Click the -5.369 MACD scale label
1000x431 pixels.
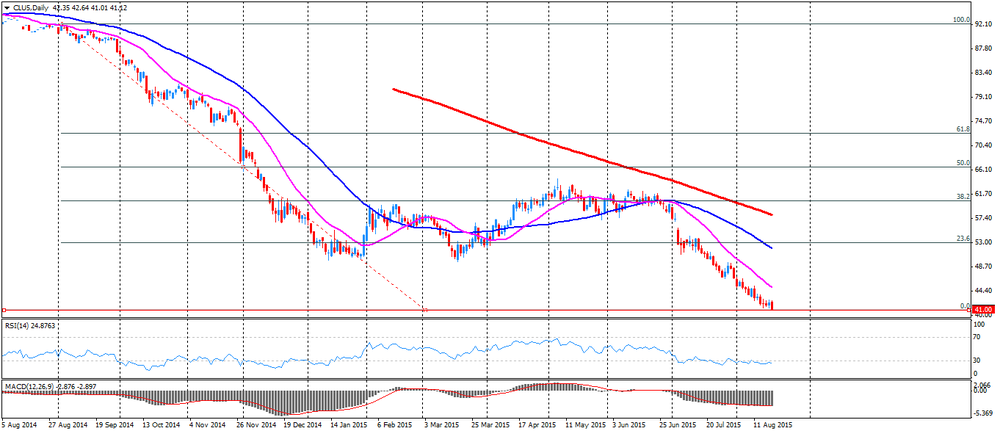(983, 413)
